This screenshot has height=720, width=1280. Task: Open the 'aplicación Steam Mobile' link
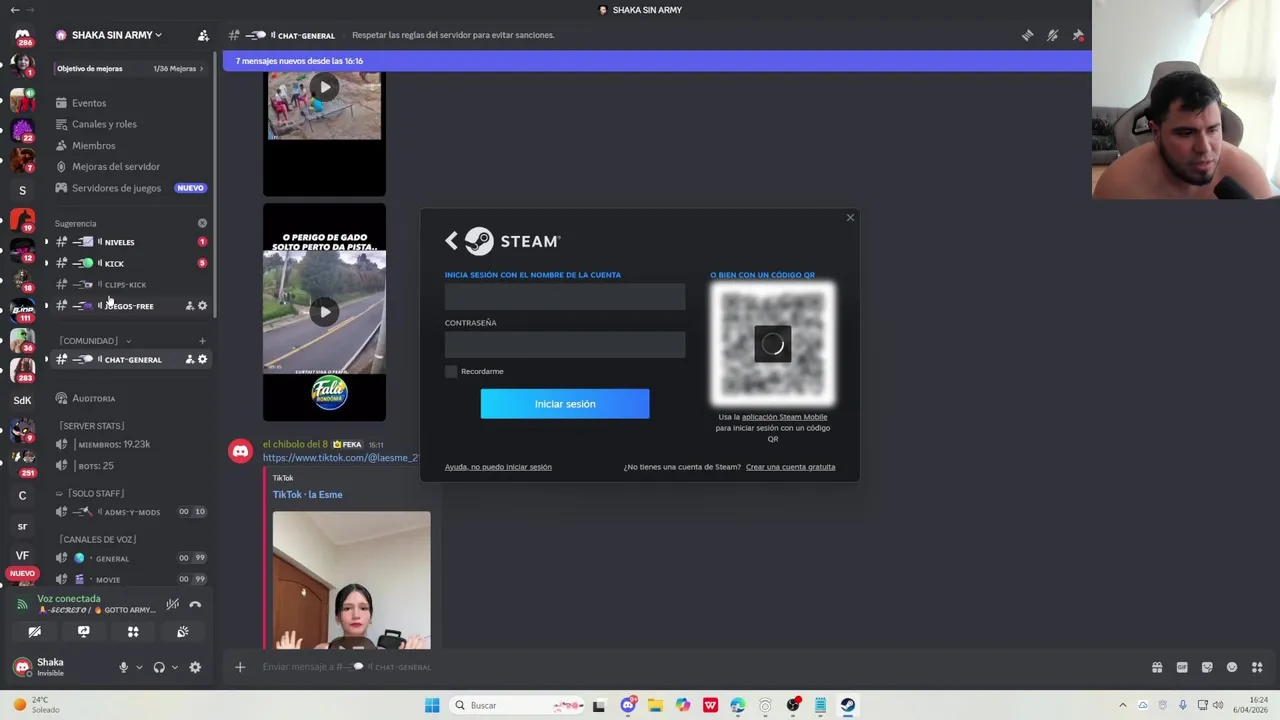click(x=784, y=417)
